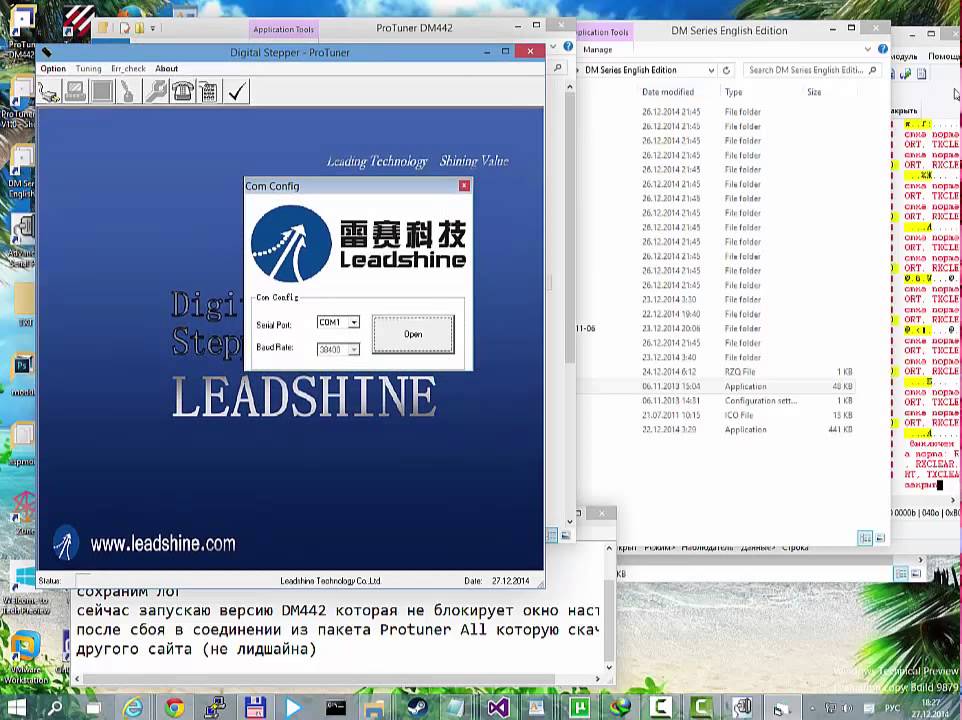Click the refresh icon in DM Series explorer
This screenshot has width=962, height=720.
(x=726, y=71)
